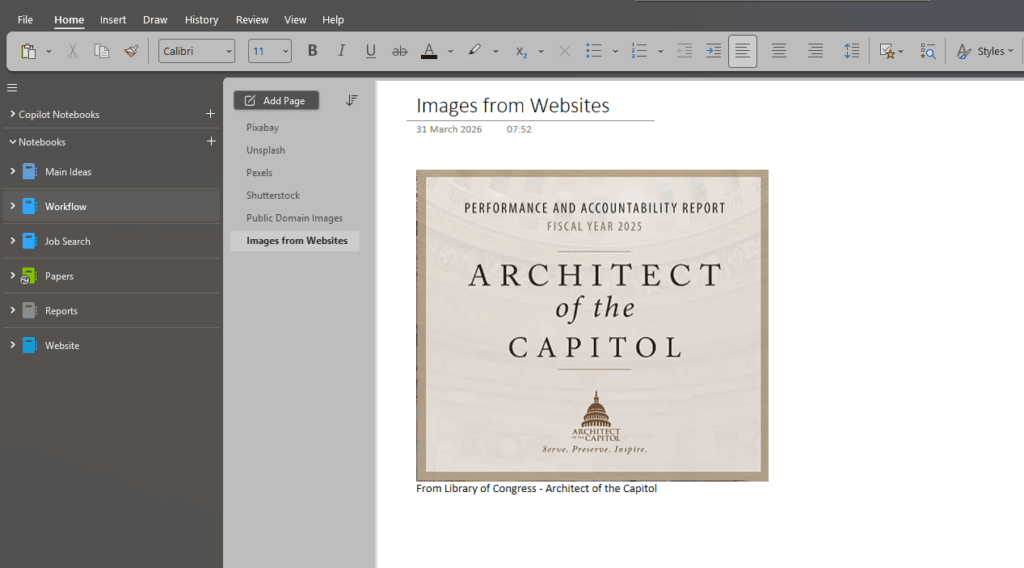Open numbering style dropdown arrow
The width and height of the screenshot is (1024, 568).
660,51
